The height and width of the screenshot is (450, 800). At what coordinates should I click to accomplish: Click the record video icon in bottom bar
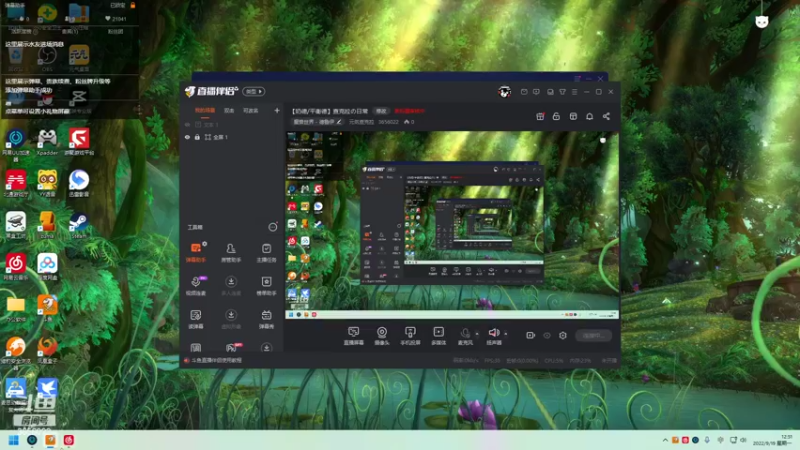[531, 335]
